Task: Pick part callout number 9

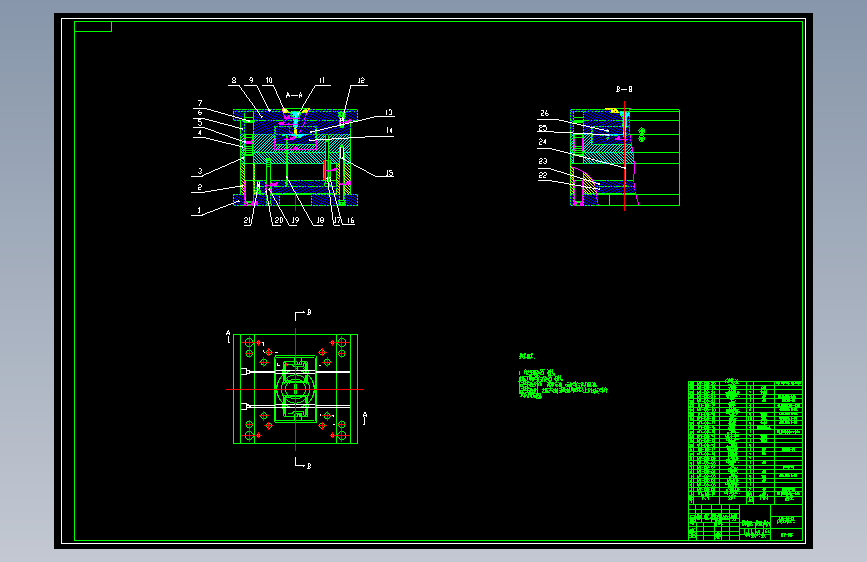Action: 251,80
